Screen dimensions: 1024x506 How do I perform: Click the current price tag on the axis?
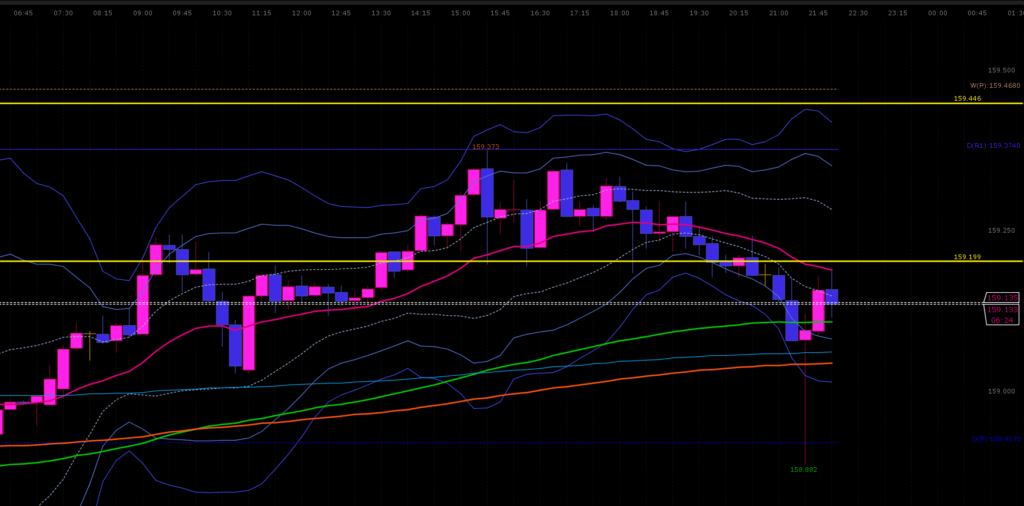1002,298
